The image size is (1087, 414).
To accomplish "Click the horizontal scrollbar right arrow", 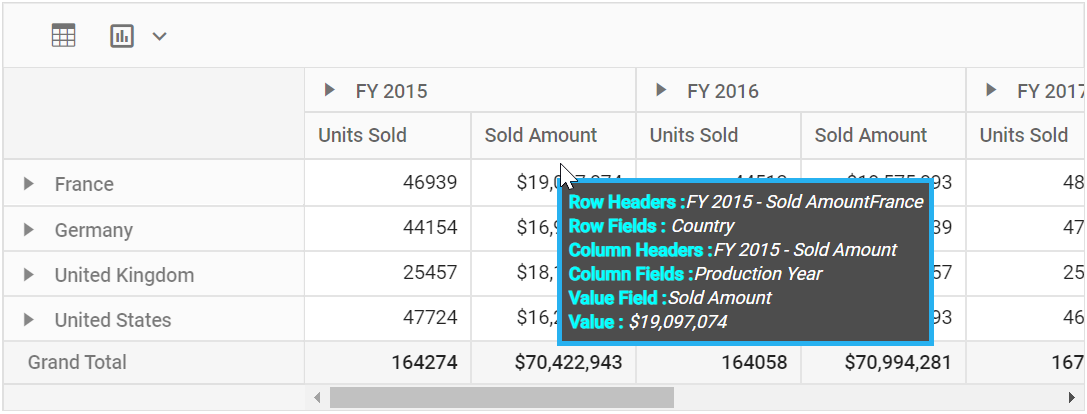I will click(x=1071, y=397).
